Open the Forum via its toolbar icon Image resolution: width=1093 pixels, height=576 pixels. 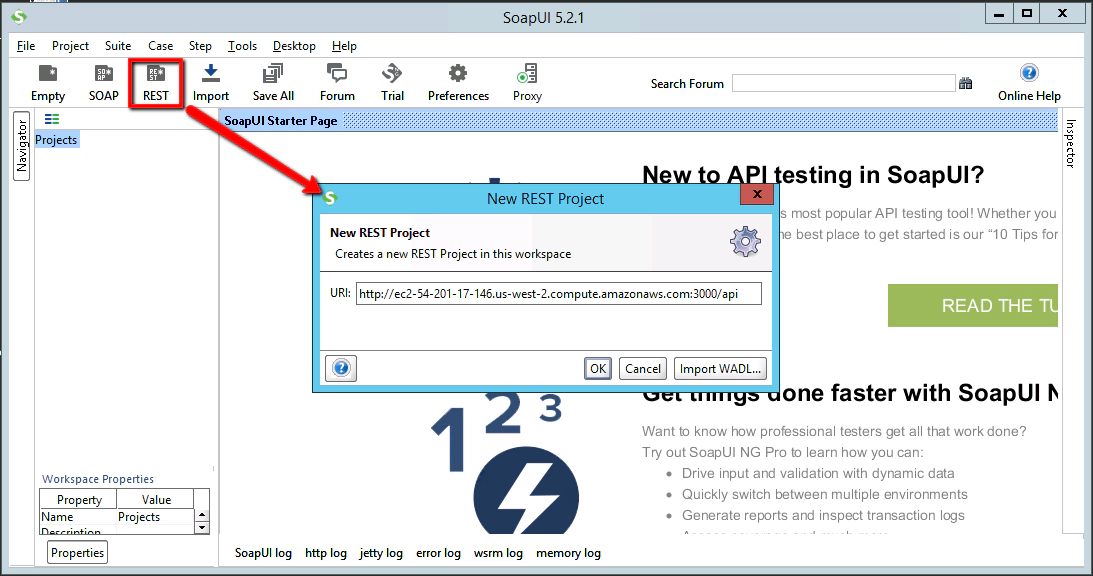pos(336,82)
